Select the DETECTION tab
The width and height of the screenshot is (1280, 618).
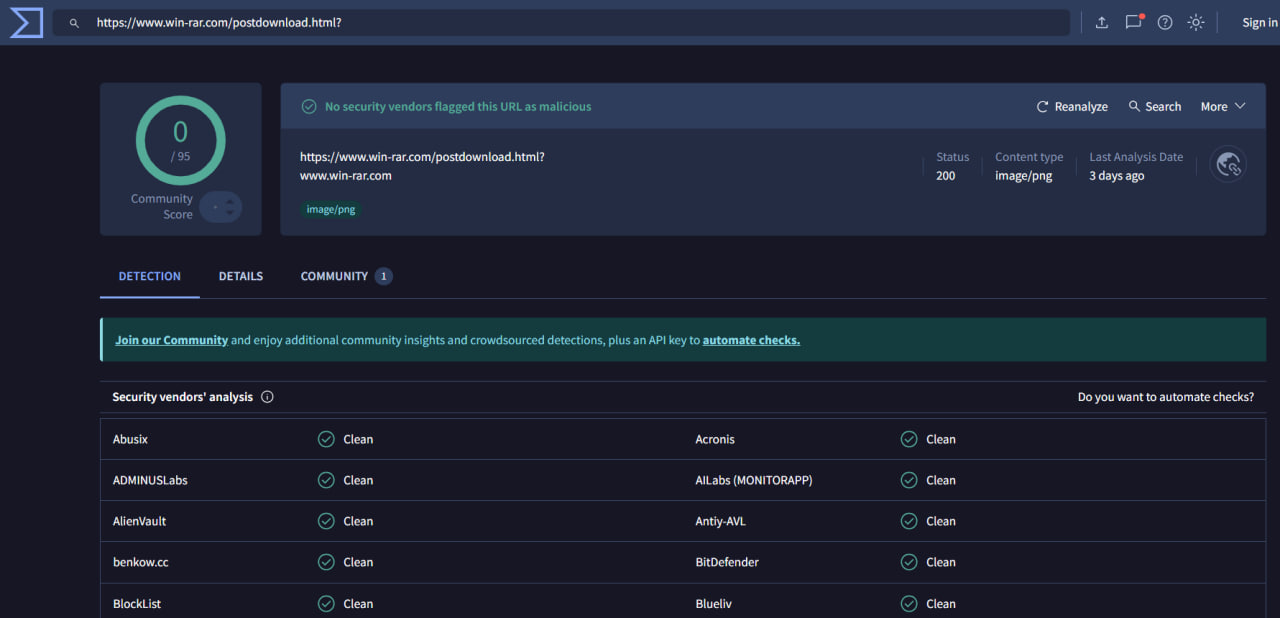(149, 276)
